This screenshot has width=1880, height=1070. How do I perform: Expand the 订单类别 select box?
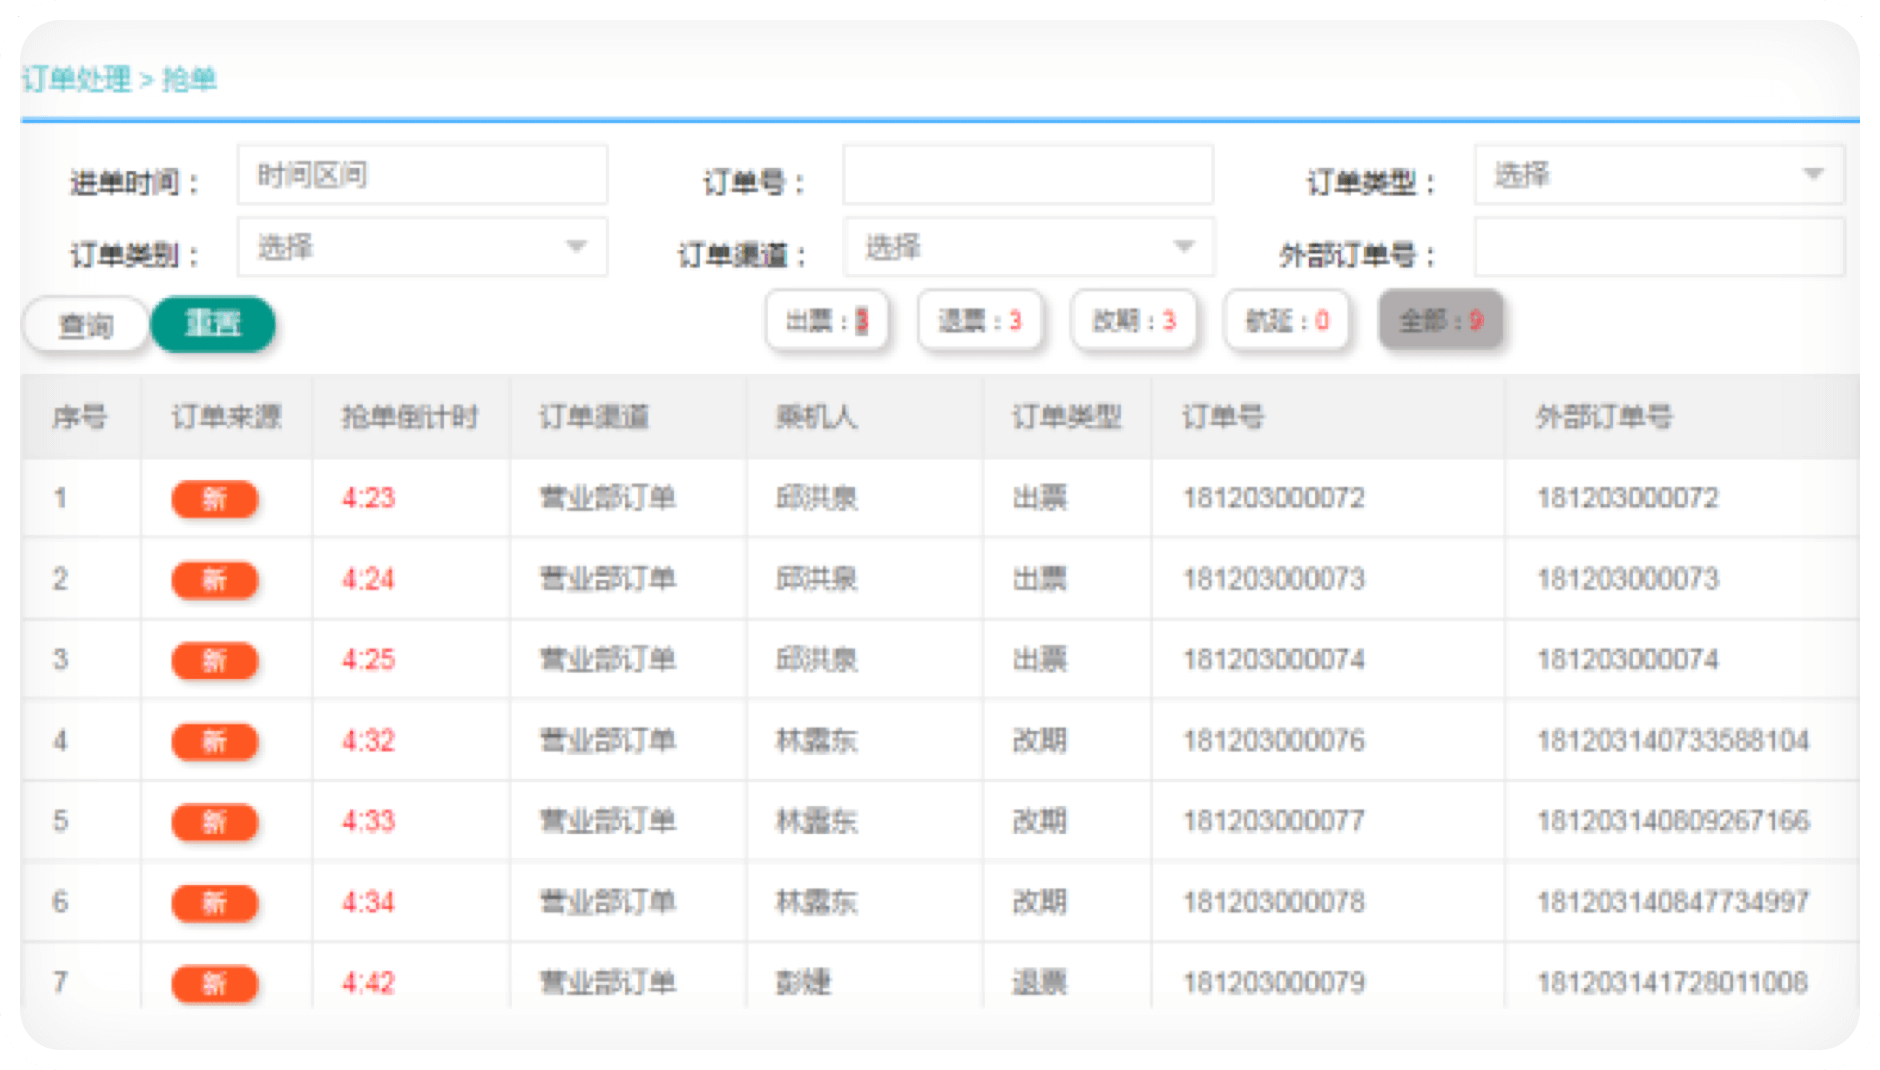pyautogui.click(x=422, y=247)
